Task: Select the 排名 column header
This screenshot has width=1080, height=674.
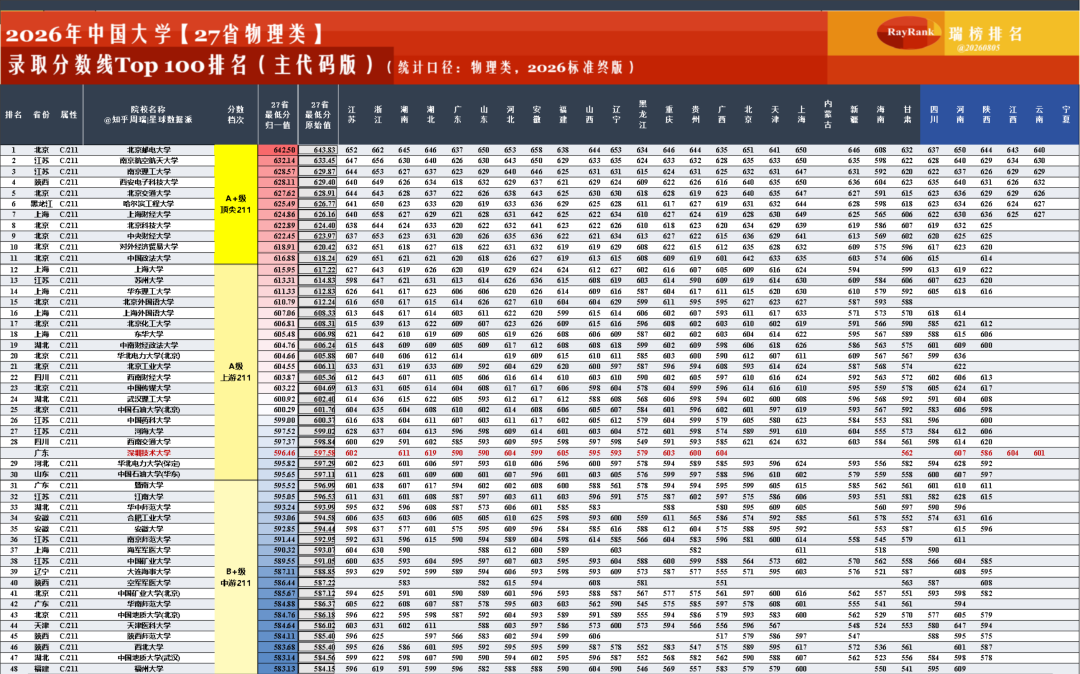Action: (13, 115)
